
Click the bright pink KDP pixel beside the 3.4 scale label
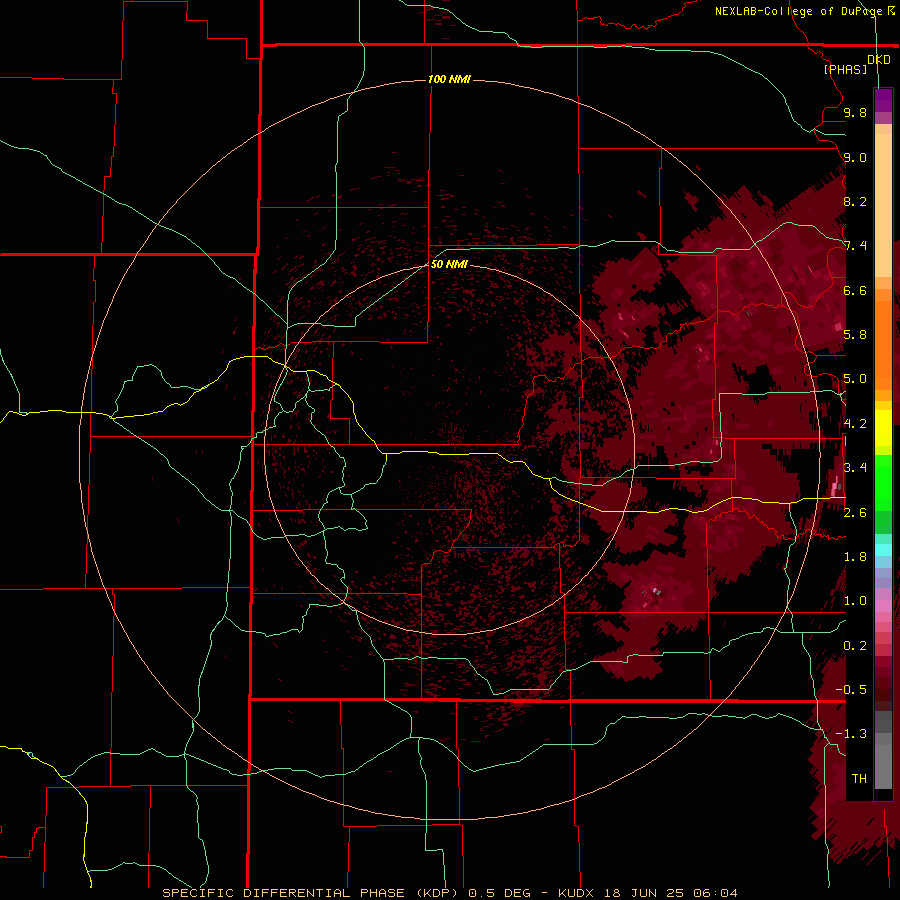pyautogui.click(x=835, y=487)
